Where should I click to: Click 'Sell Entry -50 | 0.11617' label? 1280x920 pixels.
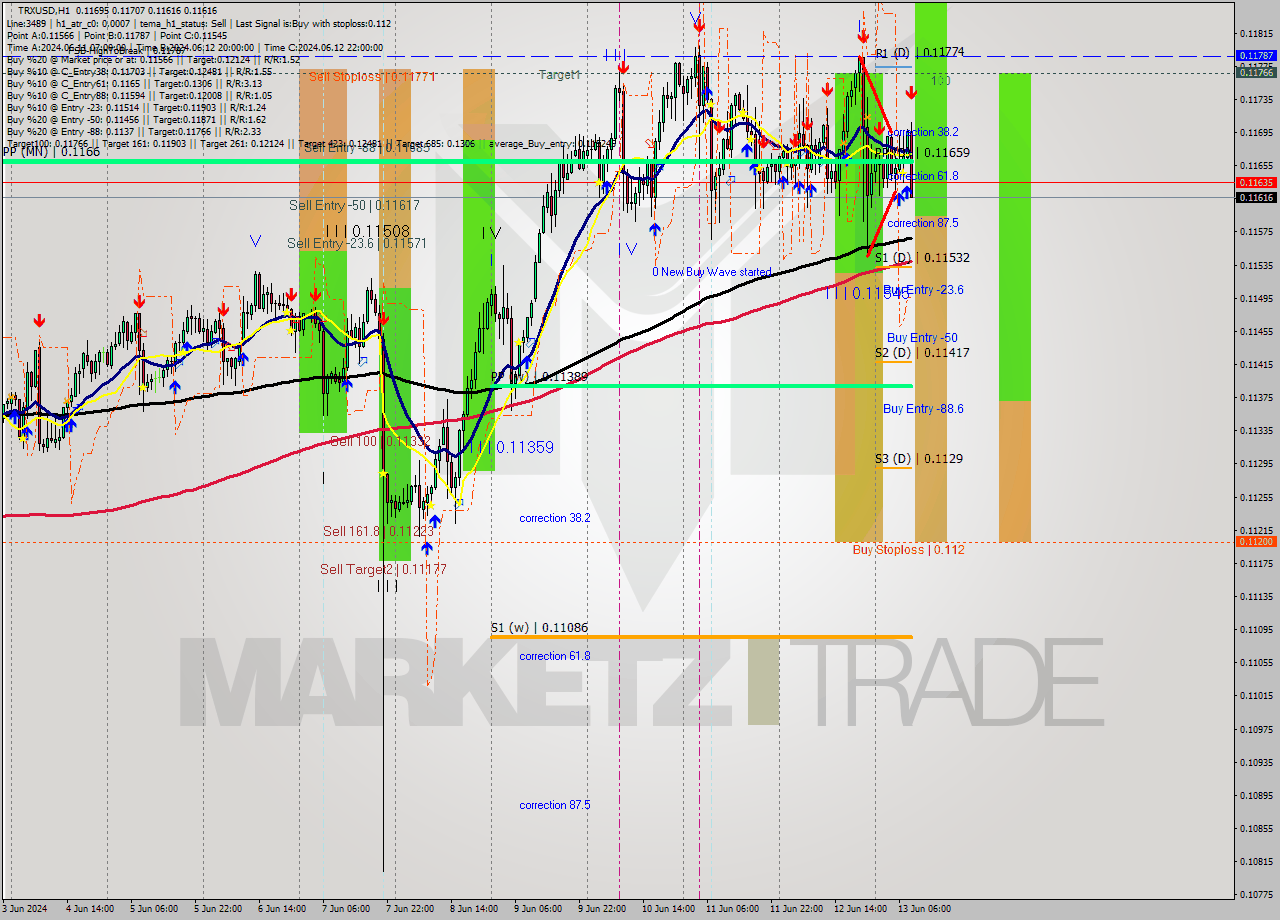354,205
